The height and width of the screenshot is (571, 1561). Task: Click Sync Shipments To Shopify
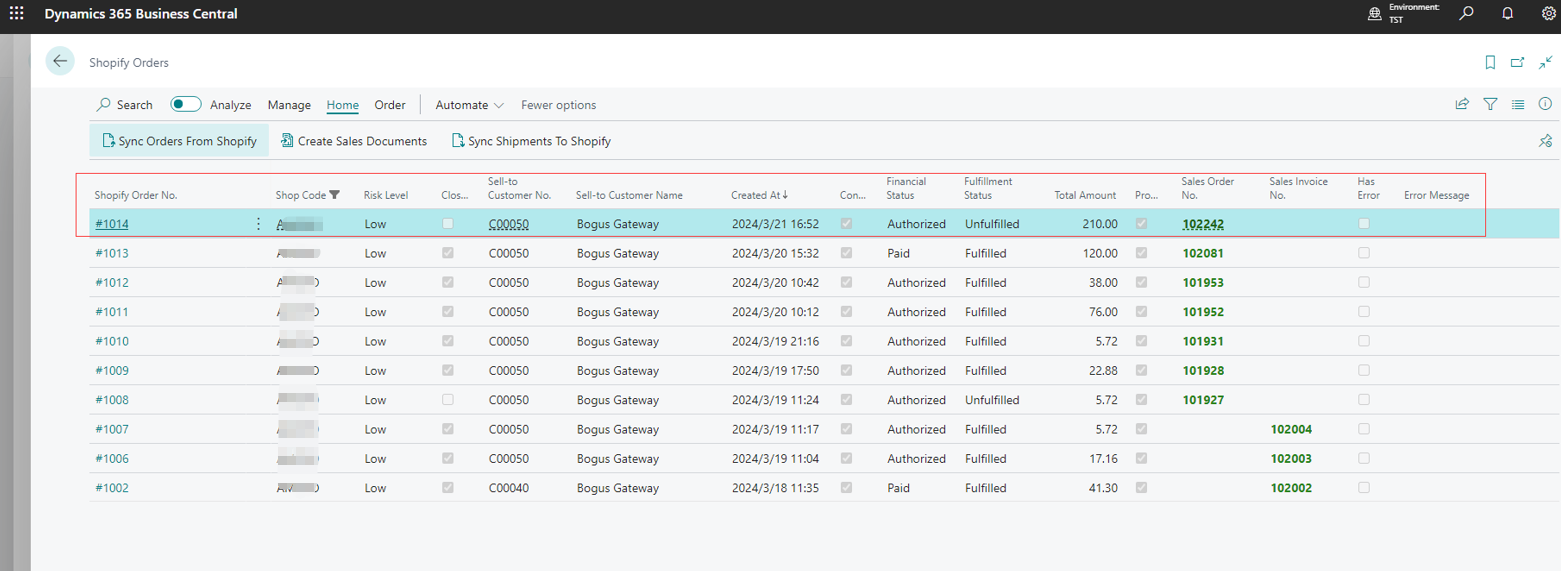[531, 141]
